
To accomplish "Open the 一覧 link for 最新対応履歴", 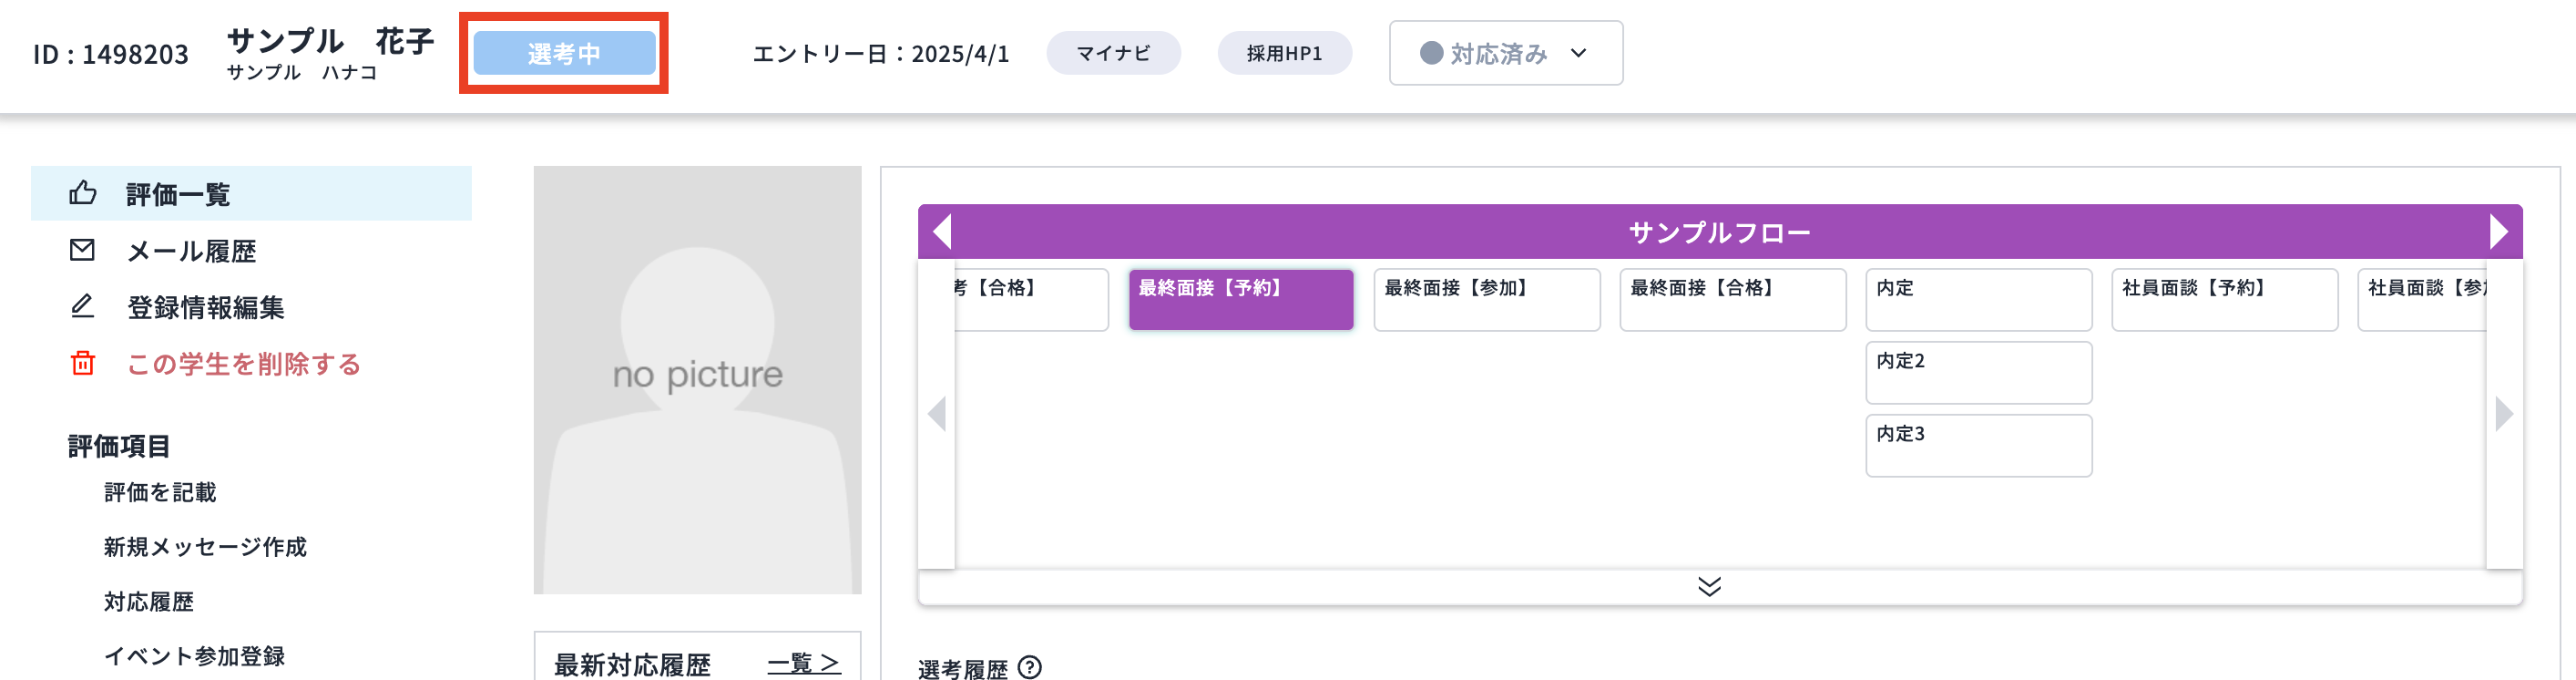I will click(803, 663).
